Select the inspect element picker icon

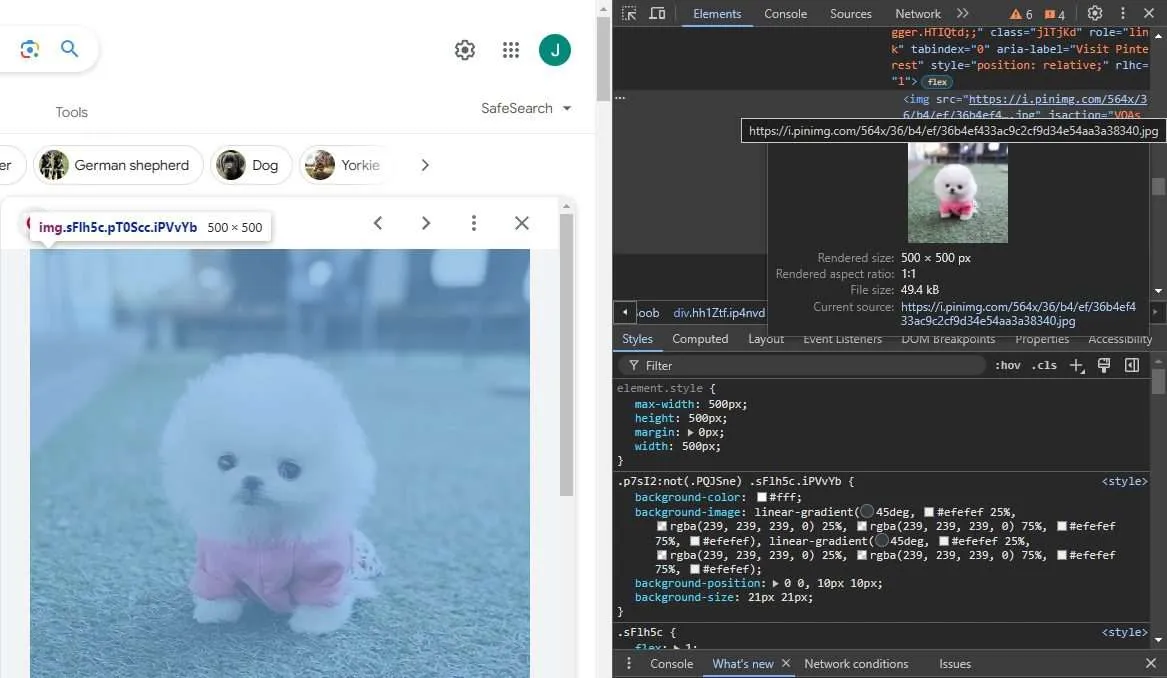629,13
